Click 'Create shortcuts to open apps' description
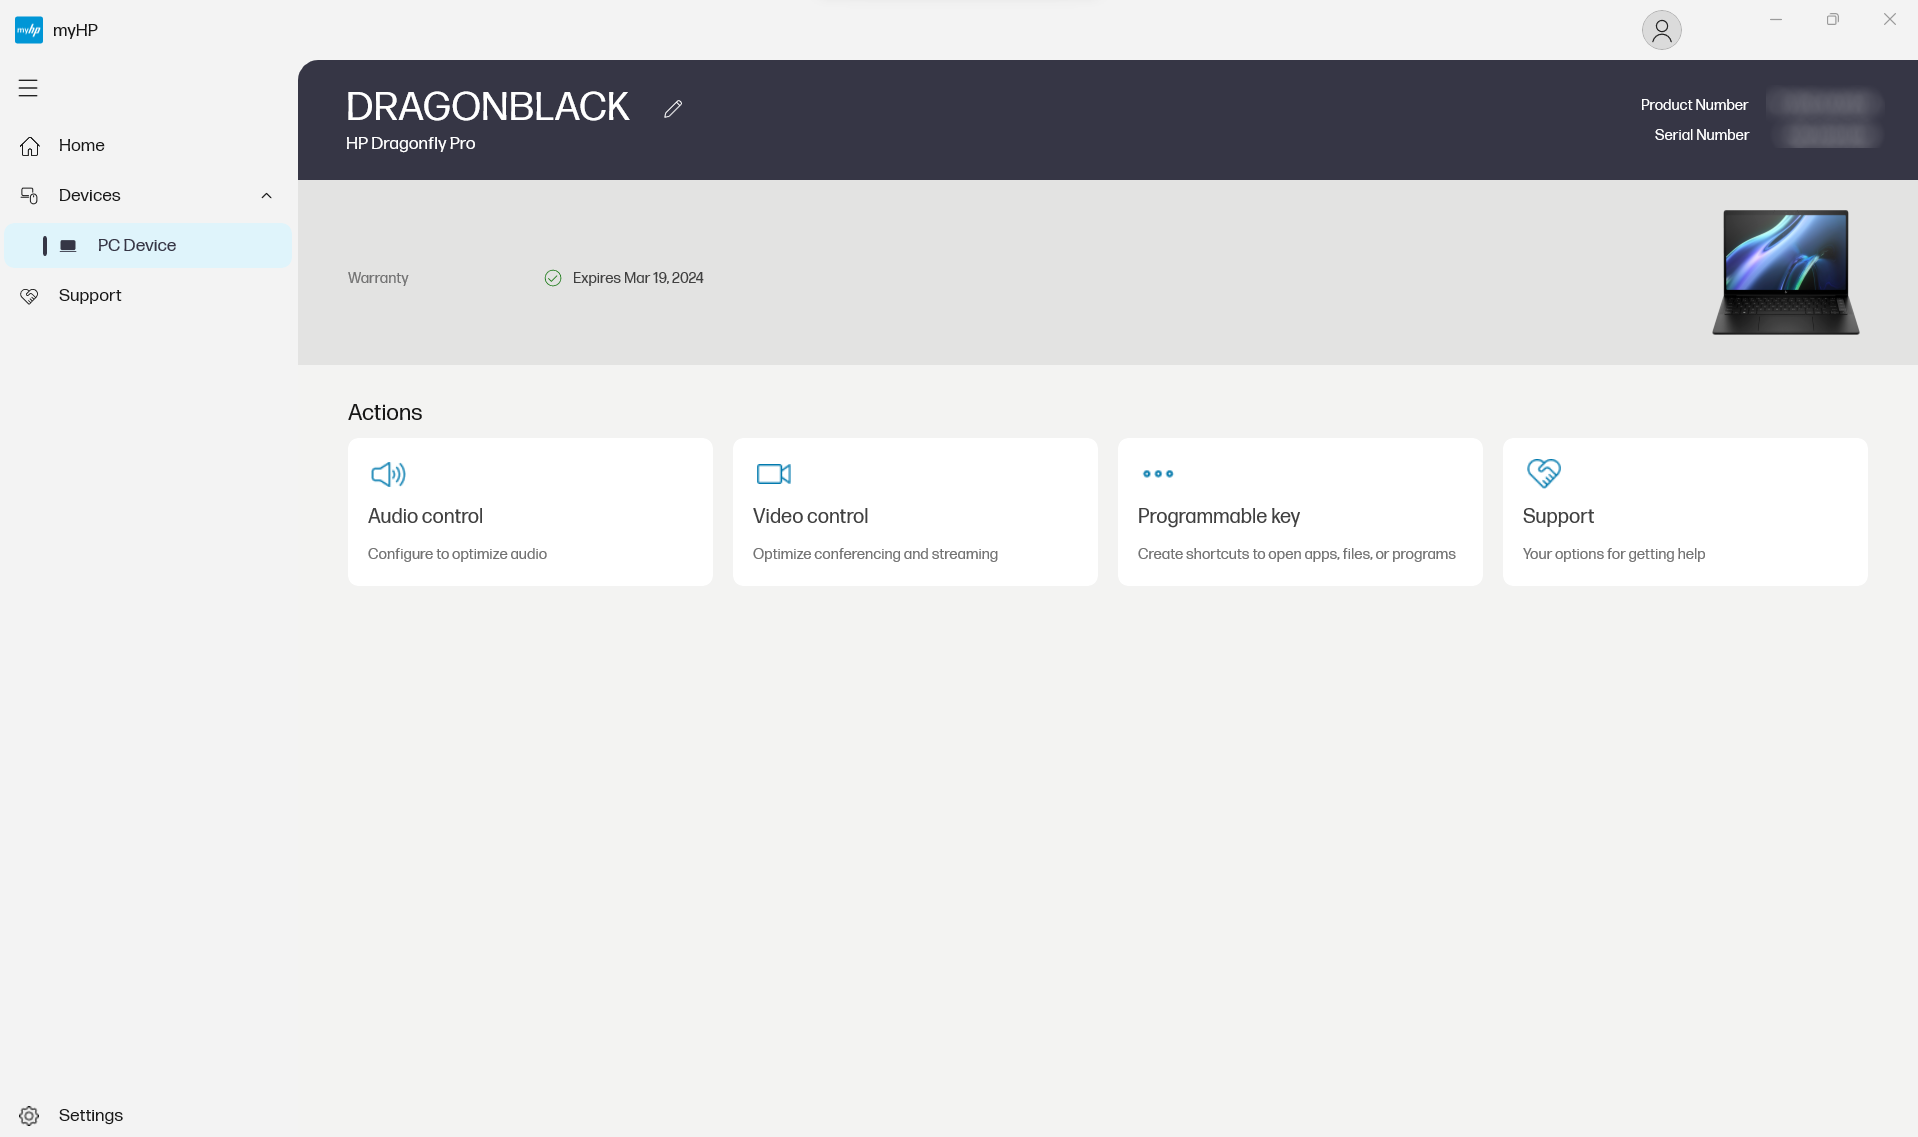1918x1137 pixels. (x=1296, y=554)
